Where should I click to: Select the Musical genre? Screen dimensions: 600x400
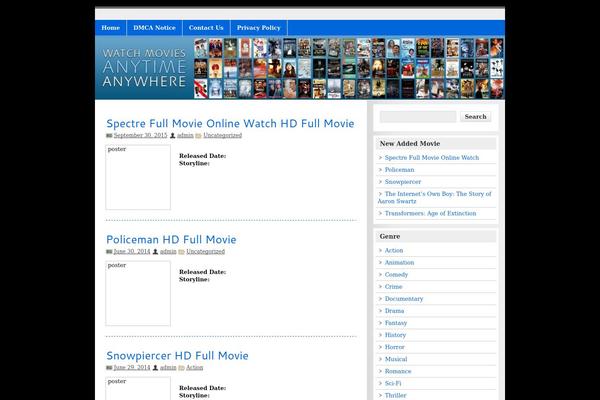click(396, 359)
